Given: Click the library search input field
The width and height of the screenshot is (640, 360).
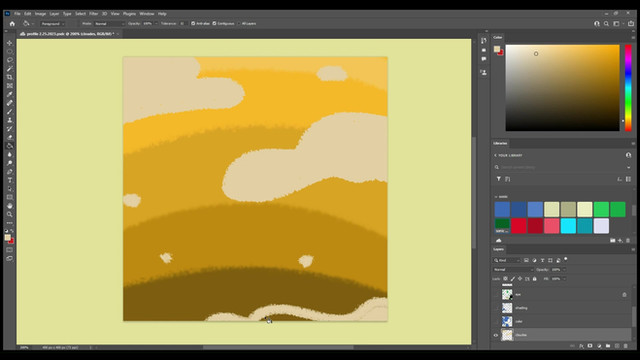Looking at the screenshot, I should (x=560, y=167).
